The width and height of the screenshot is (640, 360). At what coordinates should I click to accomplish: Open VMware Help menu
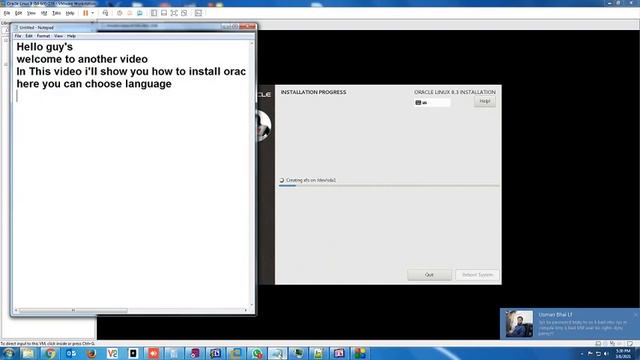[70, 13]
